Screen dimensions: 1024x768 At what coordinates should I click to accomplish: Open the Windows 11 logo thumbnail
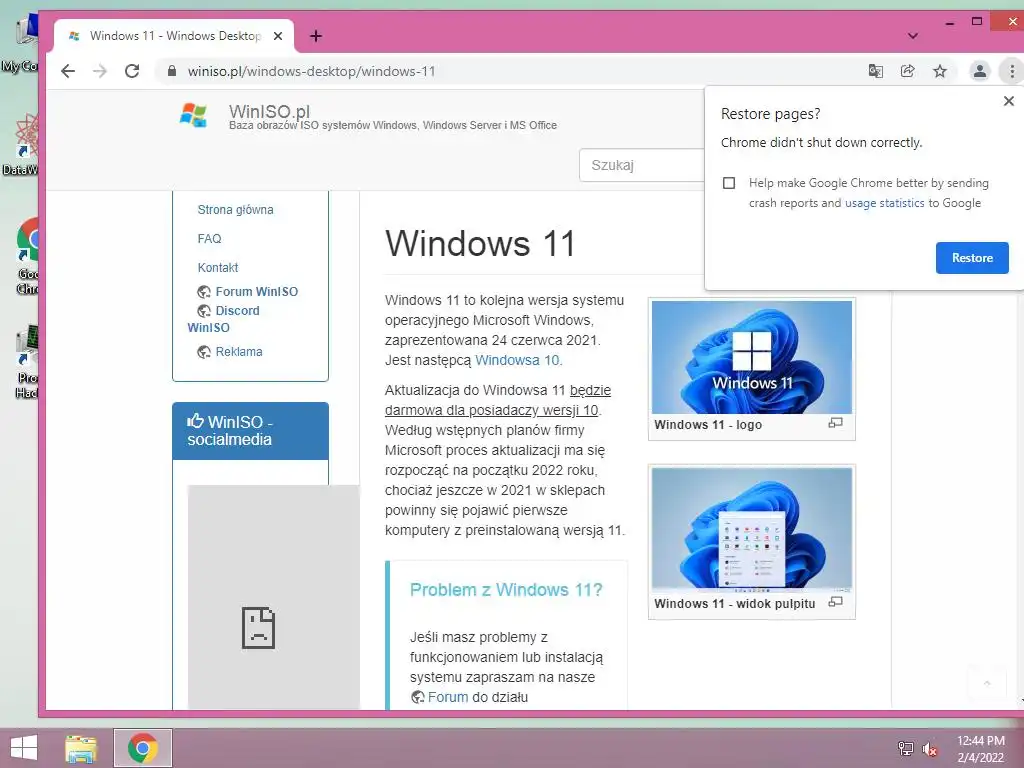752,357
